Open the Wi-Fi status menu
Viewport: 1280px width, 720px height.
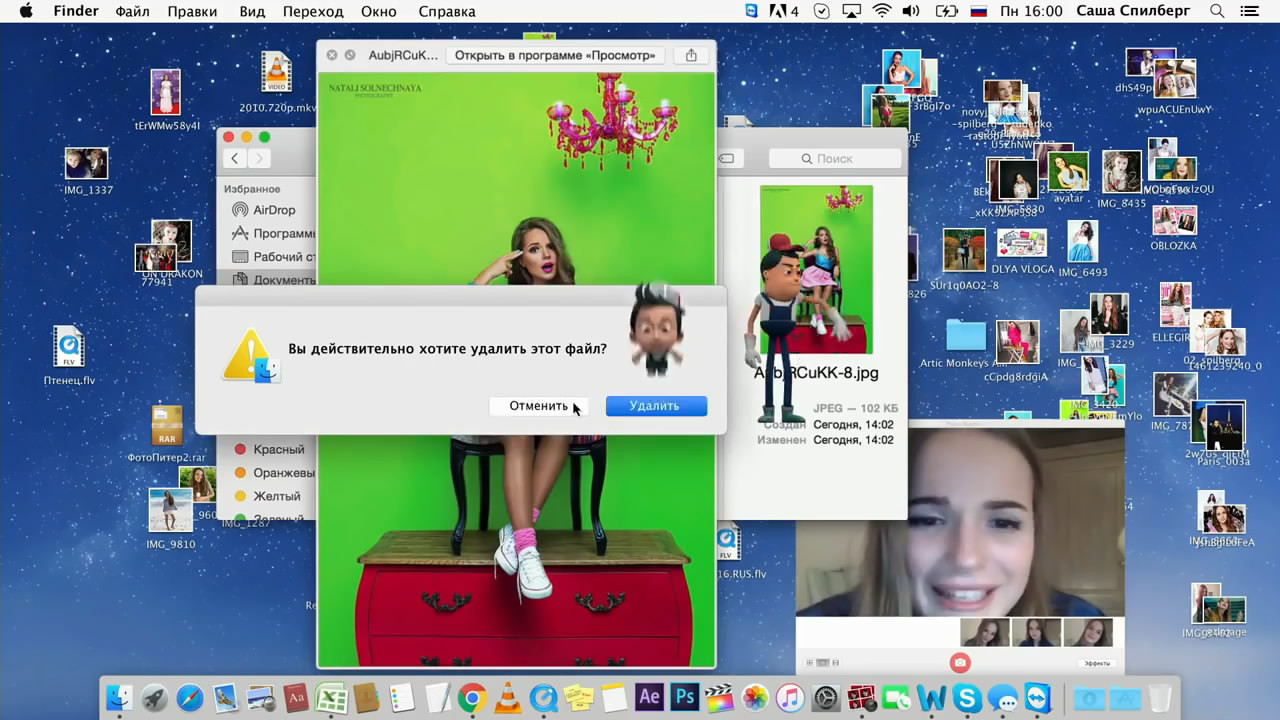pos(881,11)
